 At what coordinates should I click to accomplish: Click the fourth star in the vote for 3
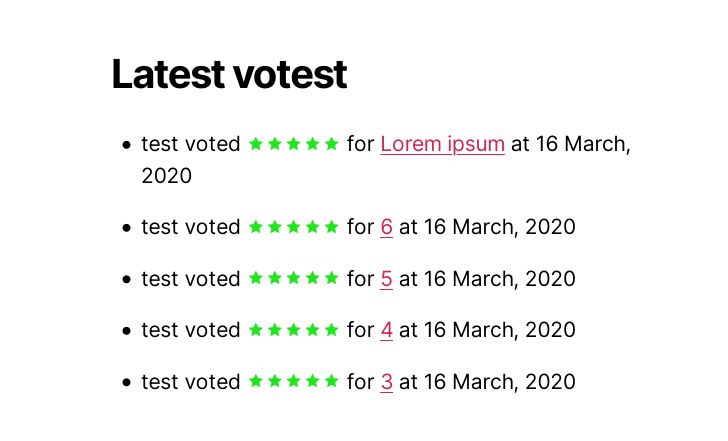tap(312, 382)
